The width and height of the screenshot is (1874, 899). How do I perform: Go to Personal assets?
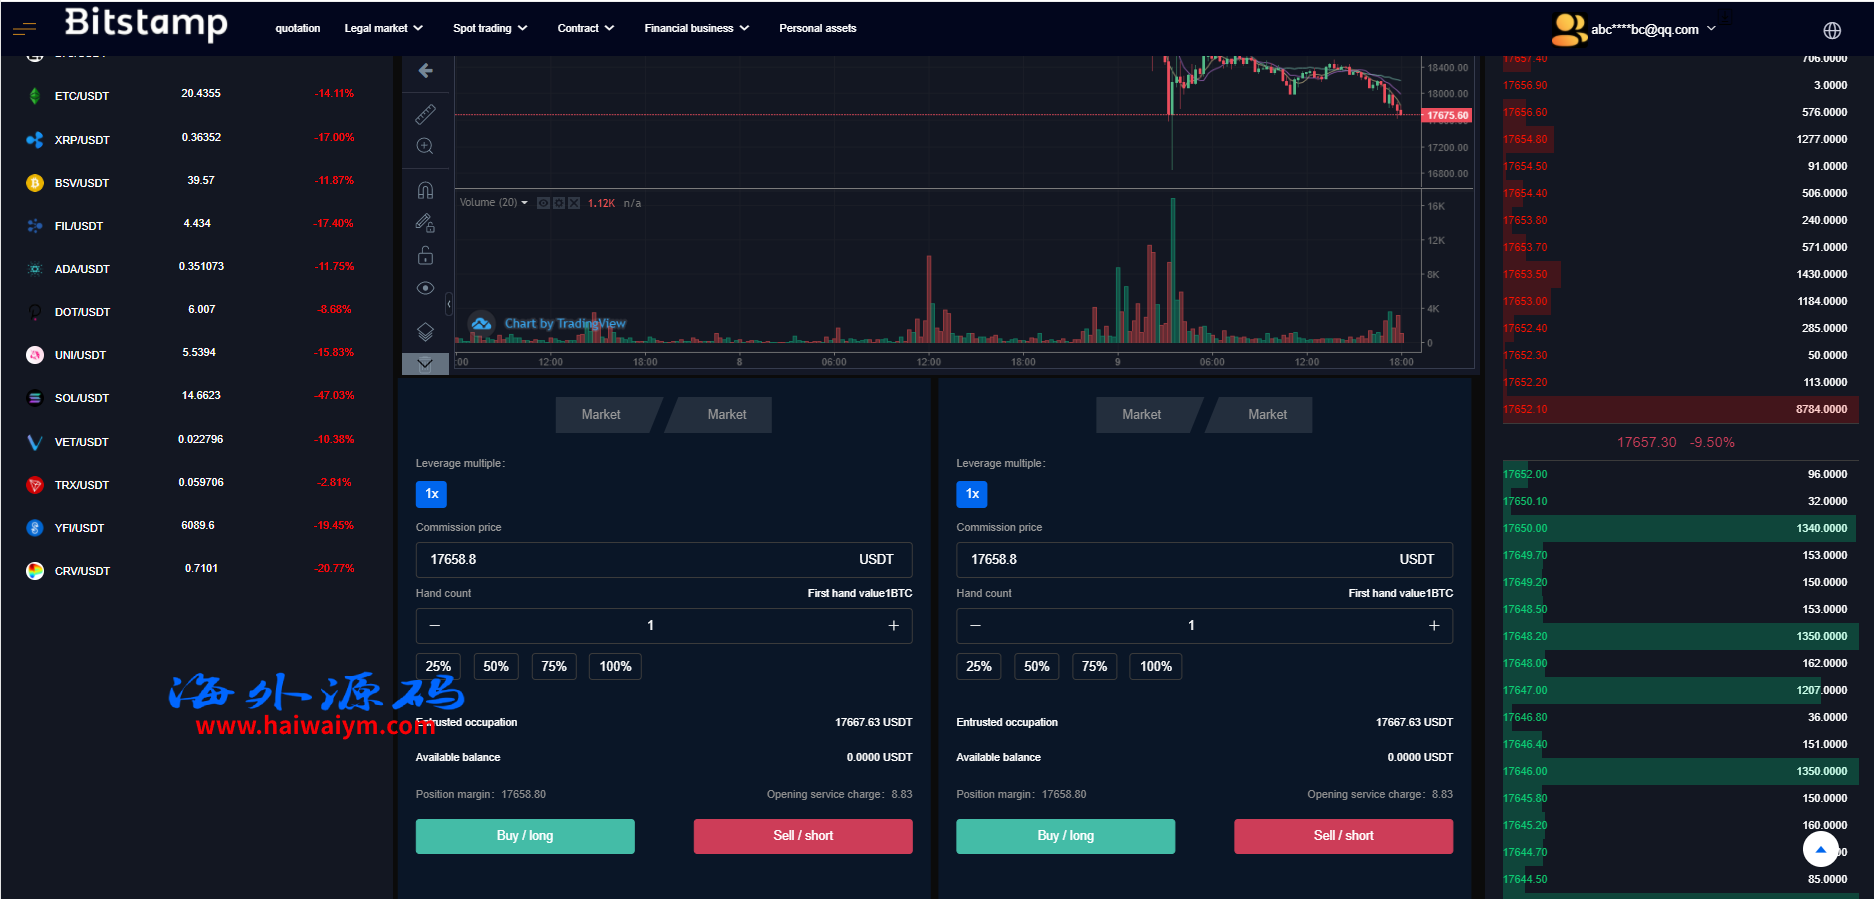coord(817,28)
